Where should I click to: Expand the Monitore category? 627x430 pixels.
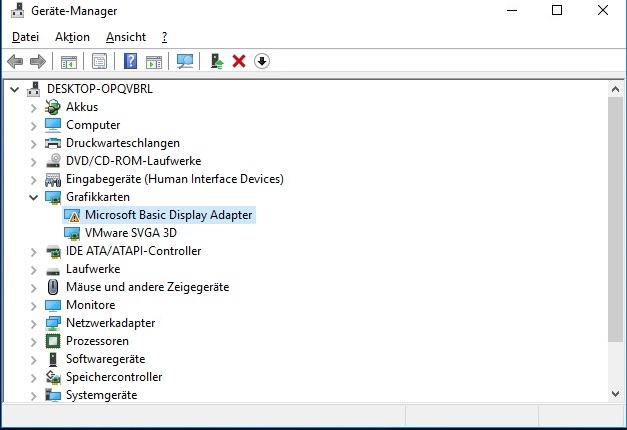(34, 306)
